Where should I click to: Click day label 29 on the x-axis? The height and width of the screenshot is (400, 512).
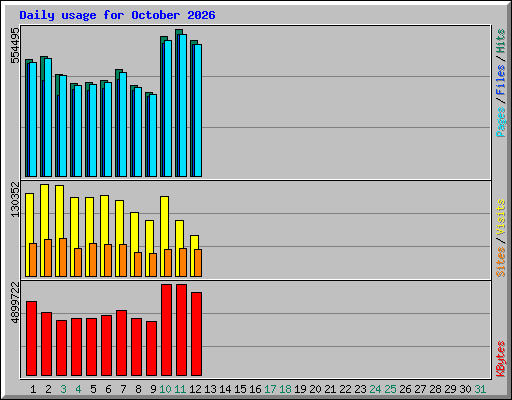[x=450, y=389]
